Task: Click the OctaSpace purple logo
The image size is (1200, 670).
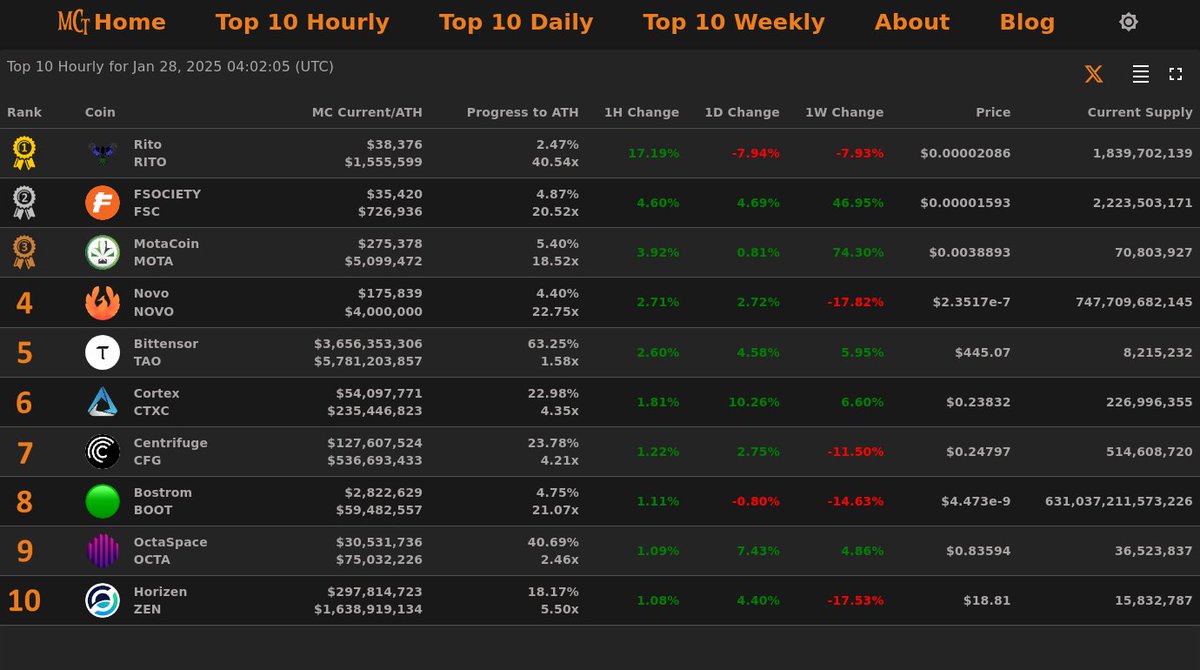Action: 102,551
